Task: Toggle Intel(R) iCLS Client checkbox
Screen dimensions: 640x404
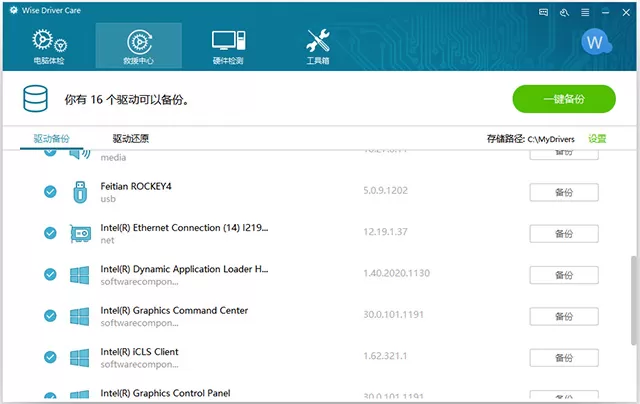Action: coord(50,357)
